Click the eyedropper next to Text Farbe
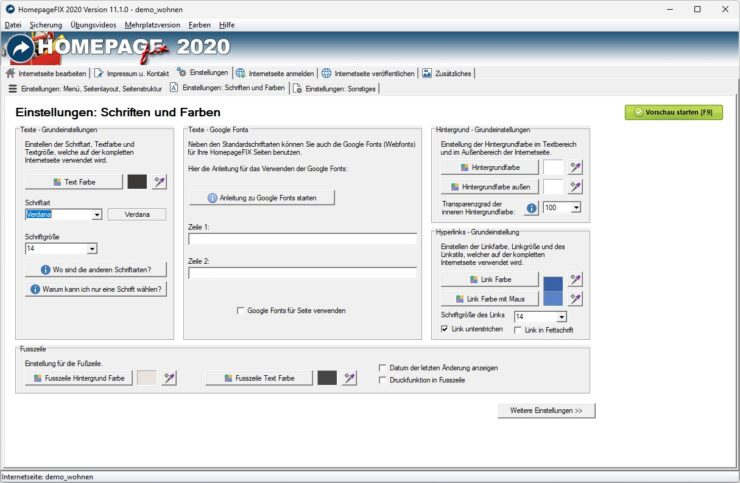 point(160,182)
